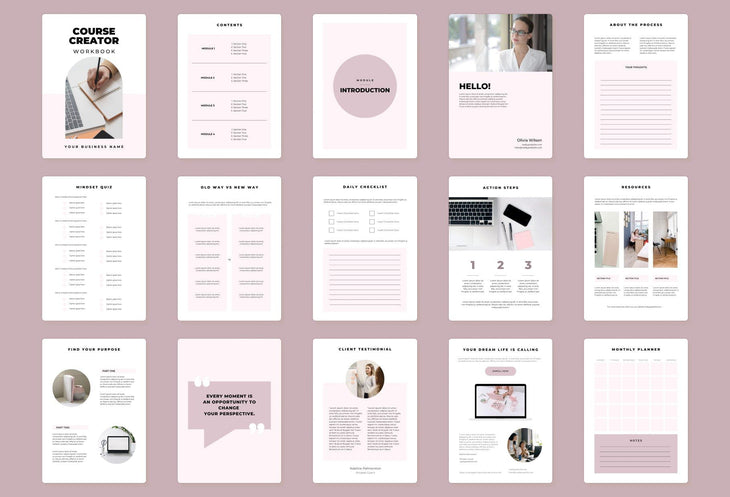730x497 pixels.
Task: Check the top-left Daily Checklist checkbox
Action: pyautogui.click(x=332, y=213)
